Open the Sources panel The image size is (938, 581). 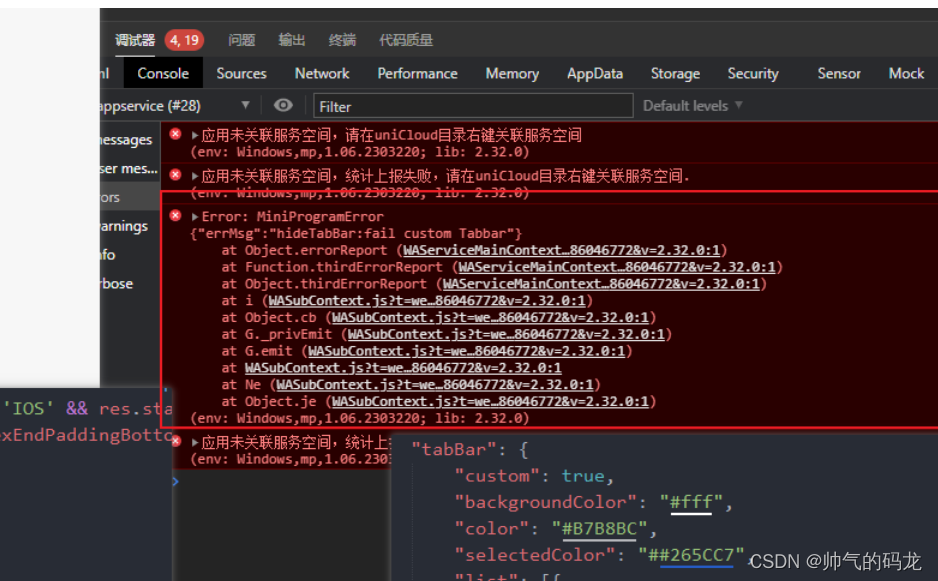tap(241, 73)
